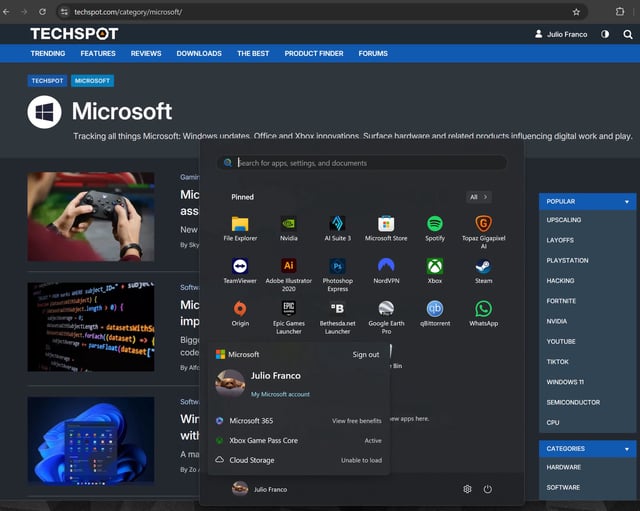The image size is (640, 511).
Task: Open the Downloads nav item
Action: tap(199, 53)
